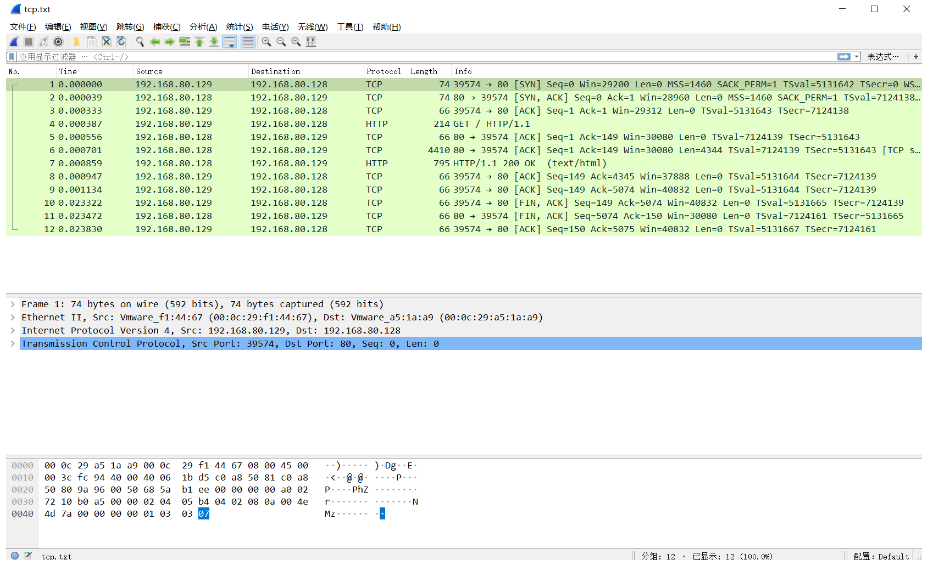Image resolution: width=934 pixels, height=573 pixels.
Task: Go to specified packet icon
Action: pos(185,42)
